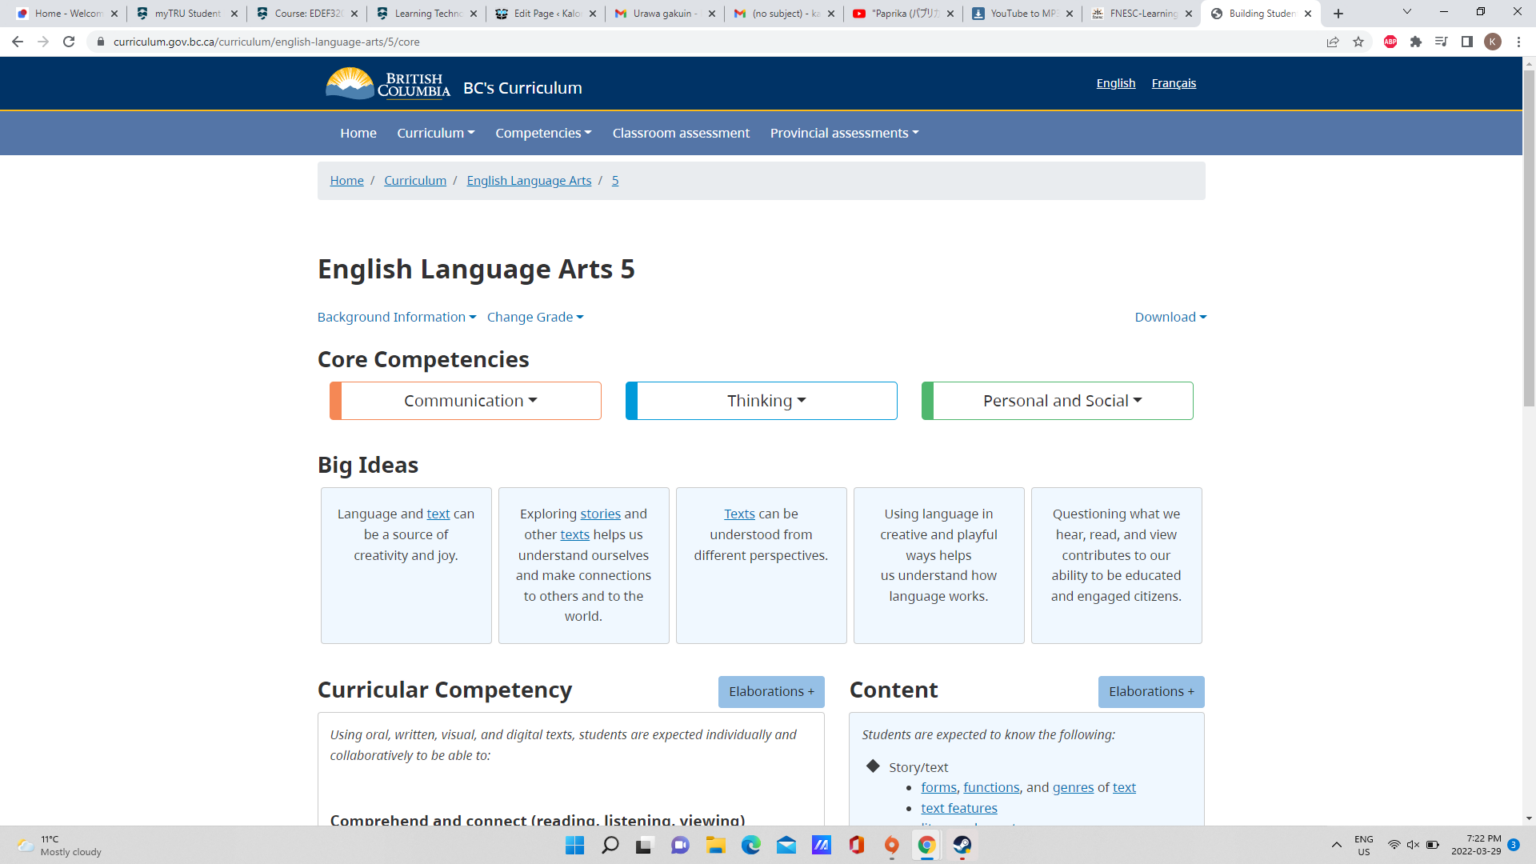
Task: Open the Adblock Plus extension icon
Action: [1389, 41]
